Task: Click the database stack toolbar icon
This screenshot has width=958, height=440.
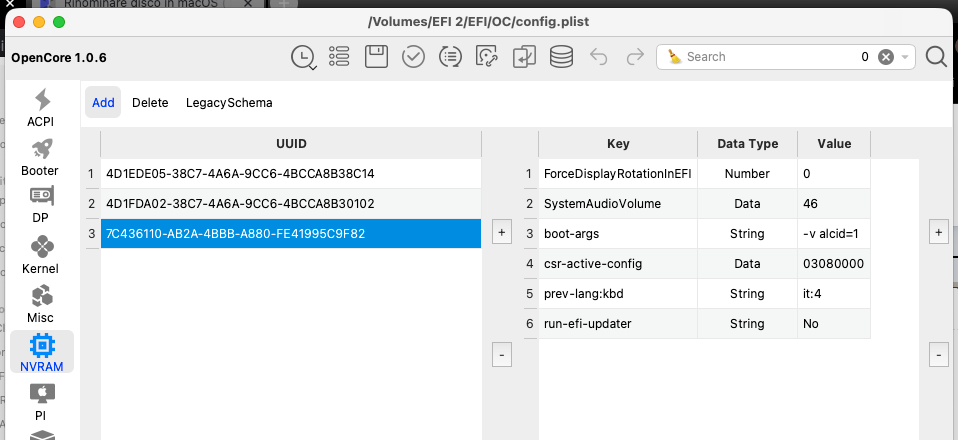Action: click(561, 57)
